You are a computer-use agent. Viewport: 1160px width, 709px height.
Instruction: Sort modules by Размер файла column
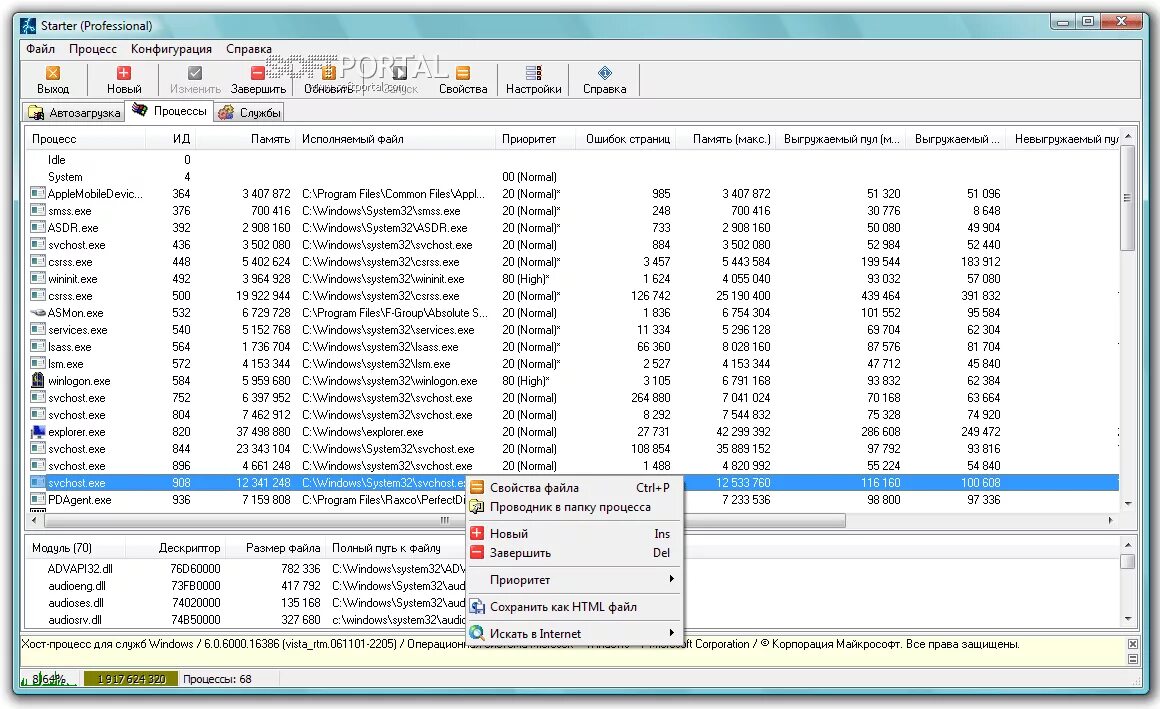(x=275, y=548)
